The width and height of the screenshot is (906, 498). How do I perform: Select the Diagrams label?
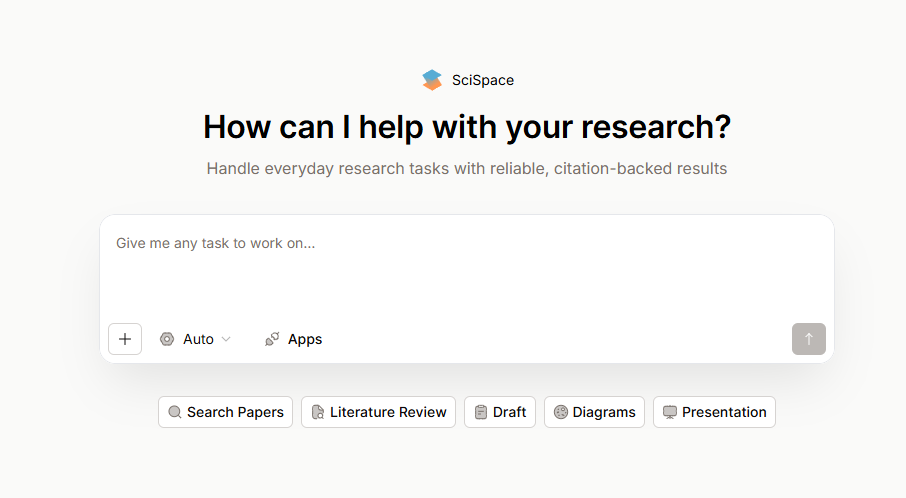(604, 412)
